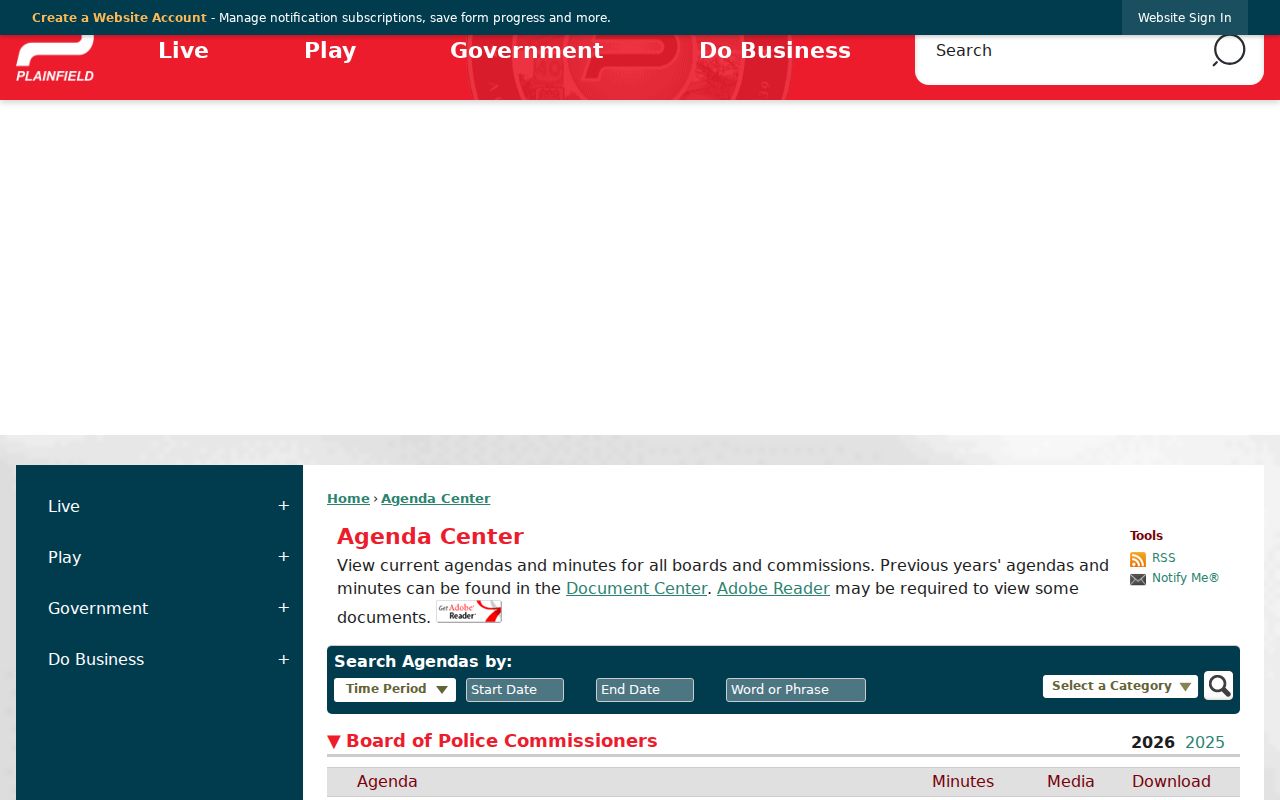Open the Select a Category dropdown
1280x800 pixels.
coord(1120,686)
